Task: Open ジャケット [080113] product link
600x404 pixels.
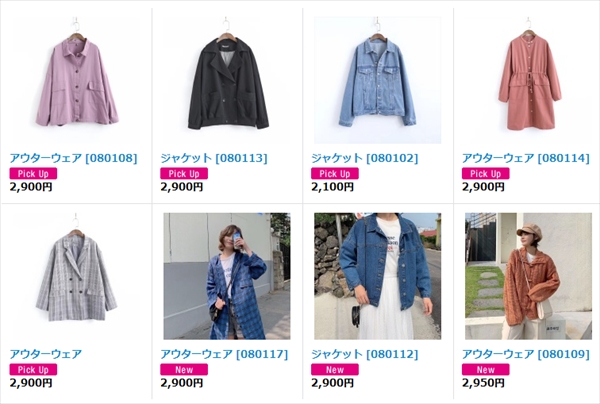Action: pos(214,158)
